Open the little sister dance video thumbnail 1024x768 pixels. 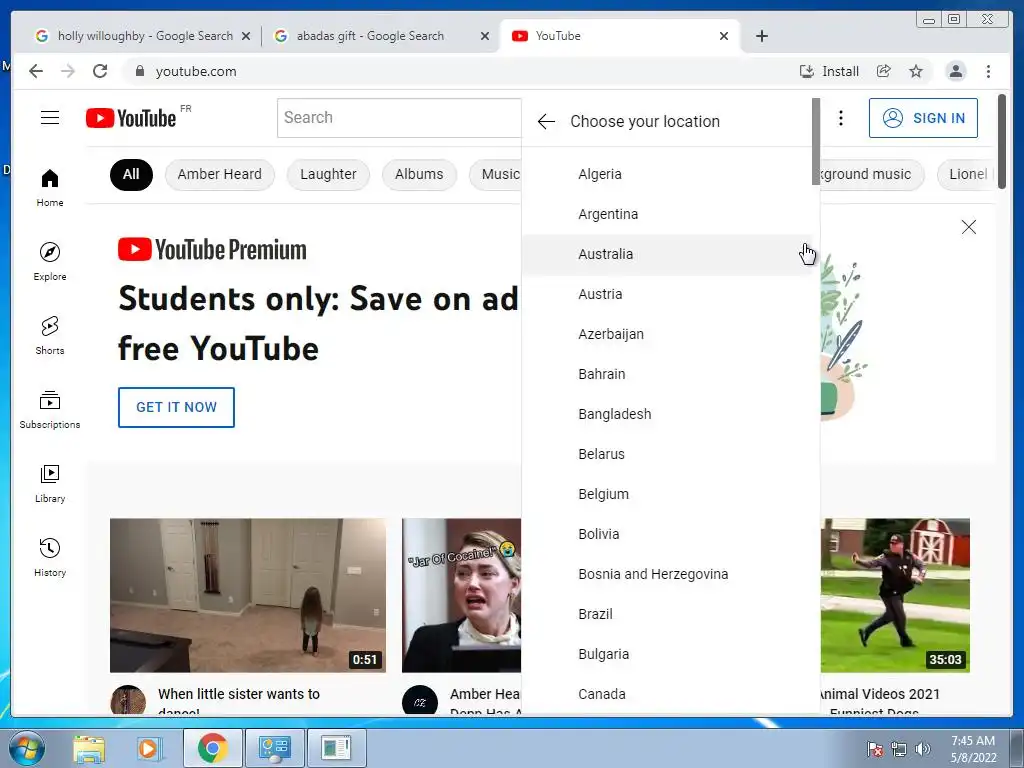click(248, 595)
